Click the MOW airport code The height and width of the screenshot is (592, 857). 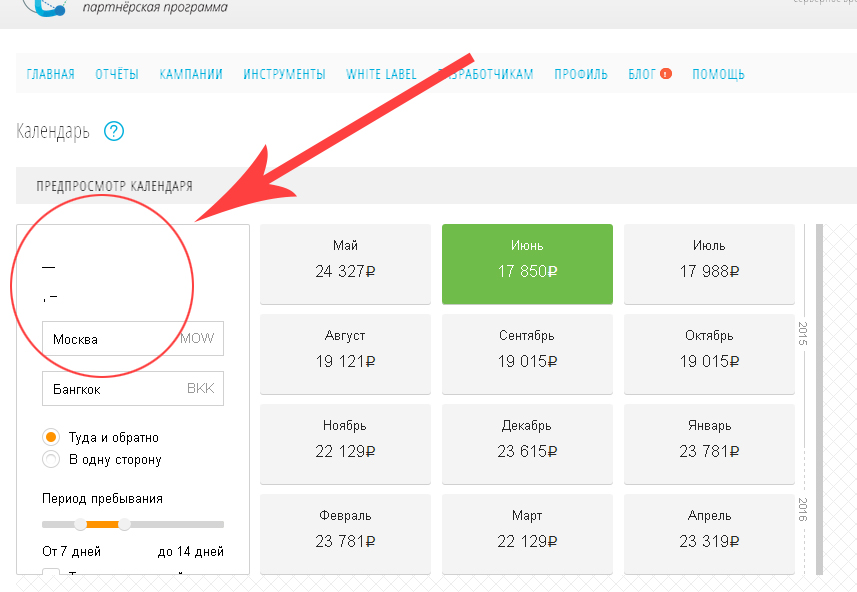coord(197,338)
